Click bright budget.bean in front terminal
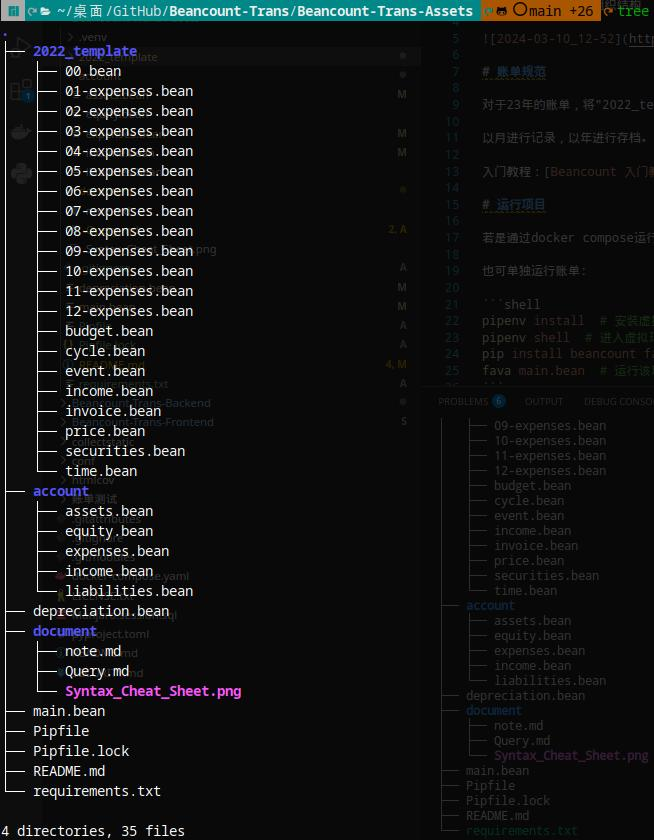 click(x=109, y=331)
